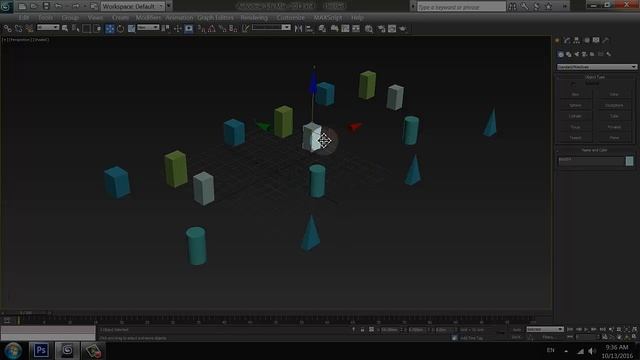Enable the AutoGrid checkbox

573,84
